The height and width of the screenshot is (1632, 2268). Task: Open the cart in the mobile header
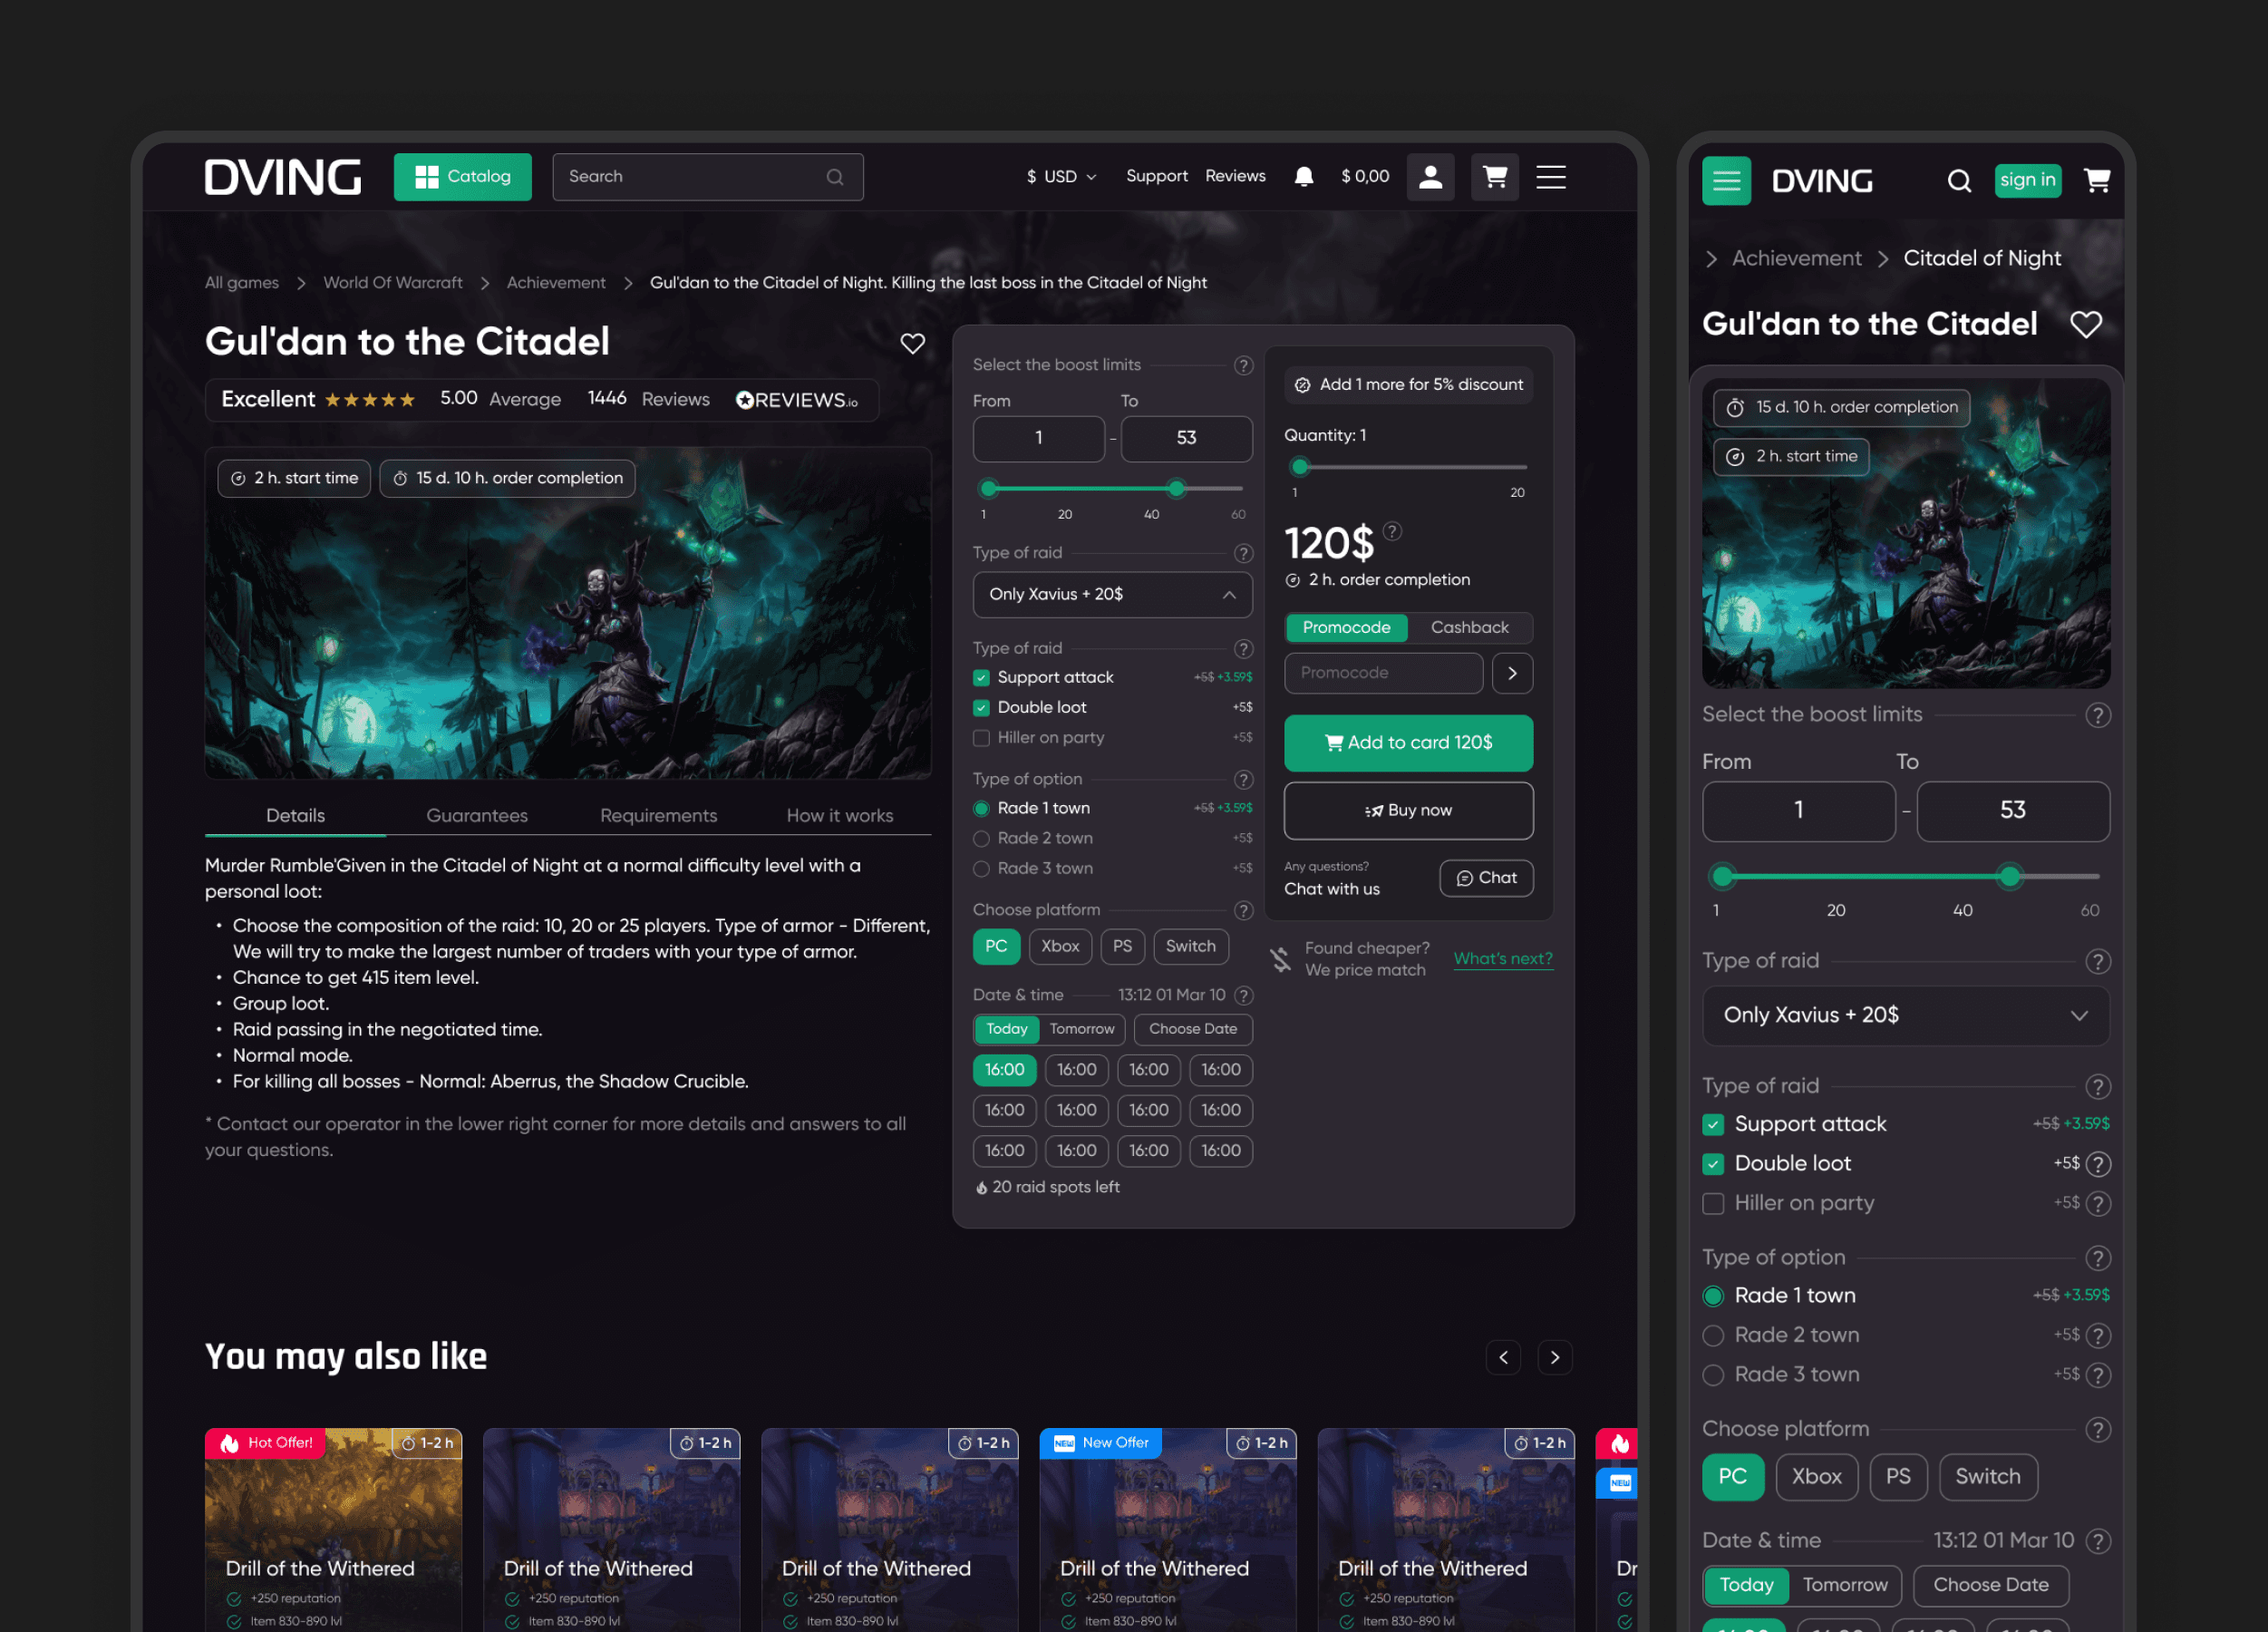tap(2097, 180)
